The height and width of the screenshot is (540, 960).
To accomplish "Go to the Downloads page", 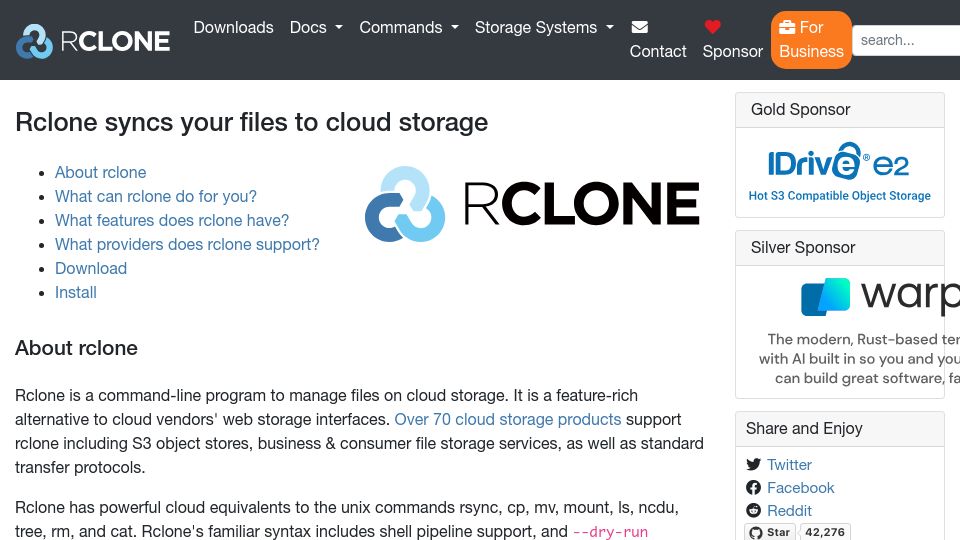I will click(x=233, y=28).
